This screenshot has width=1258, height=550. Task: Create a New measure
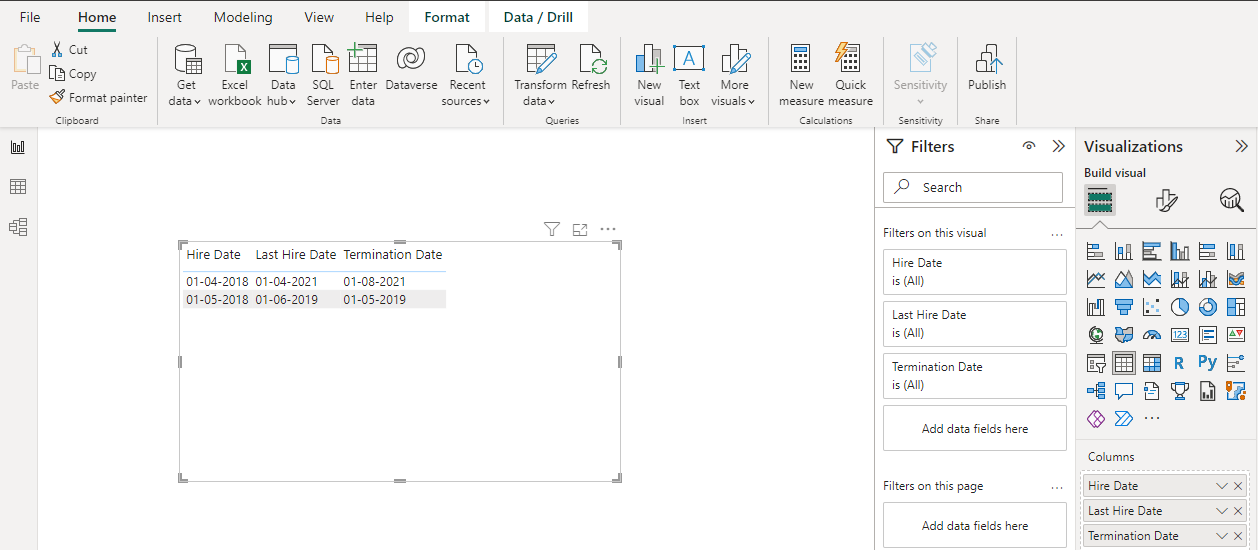click(801, 75)
